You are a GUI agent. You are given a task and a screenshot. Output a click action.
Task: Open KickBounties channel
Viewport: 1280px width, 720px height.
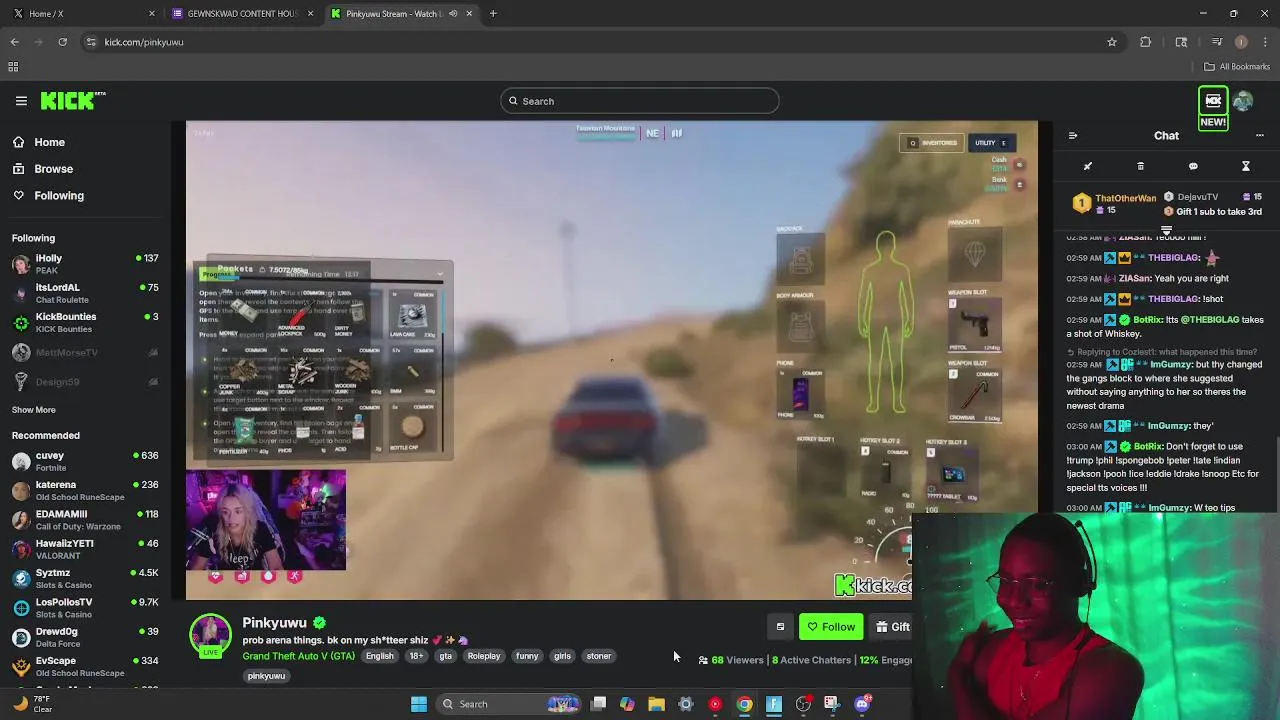tap(85, 322)
